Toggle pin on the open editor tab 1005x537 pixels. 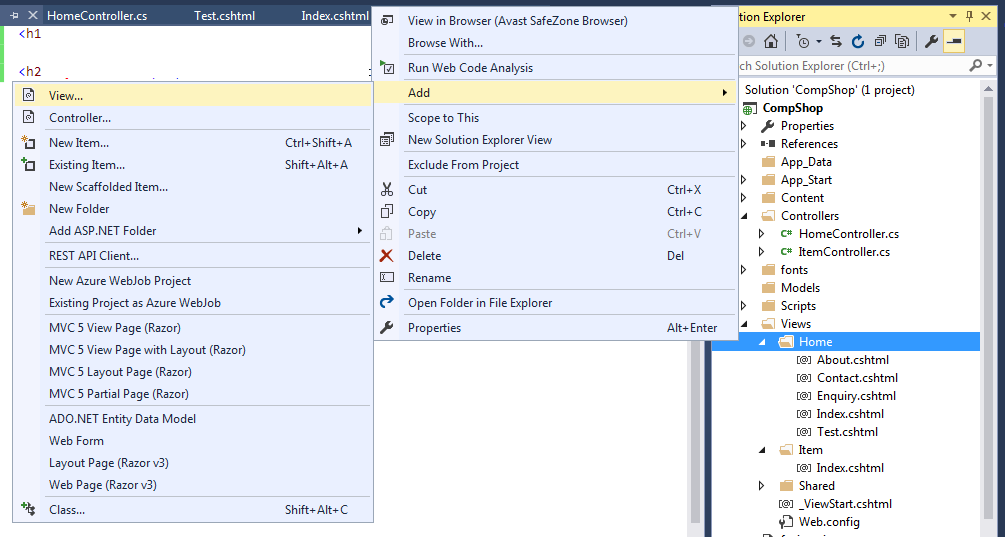(x=14, y=15)
